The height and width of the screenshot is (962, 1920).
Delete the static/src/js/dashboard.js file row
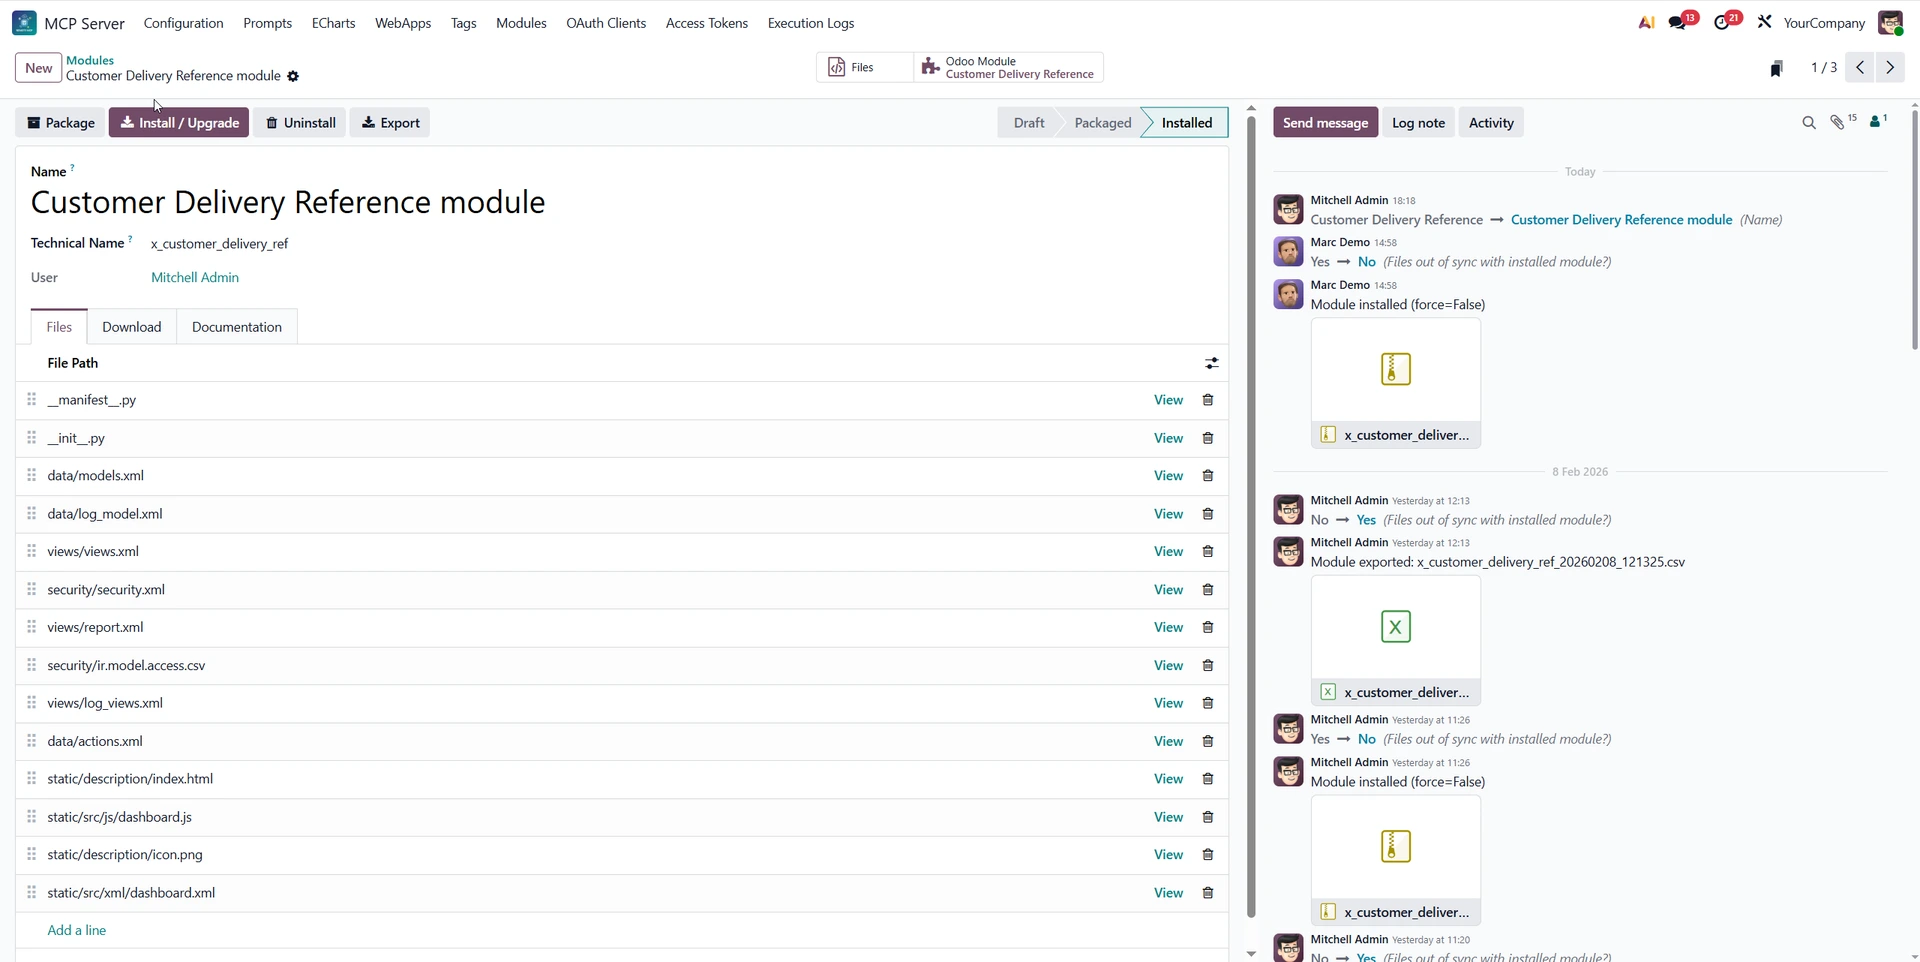coord(1208,817)
